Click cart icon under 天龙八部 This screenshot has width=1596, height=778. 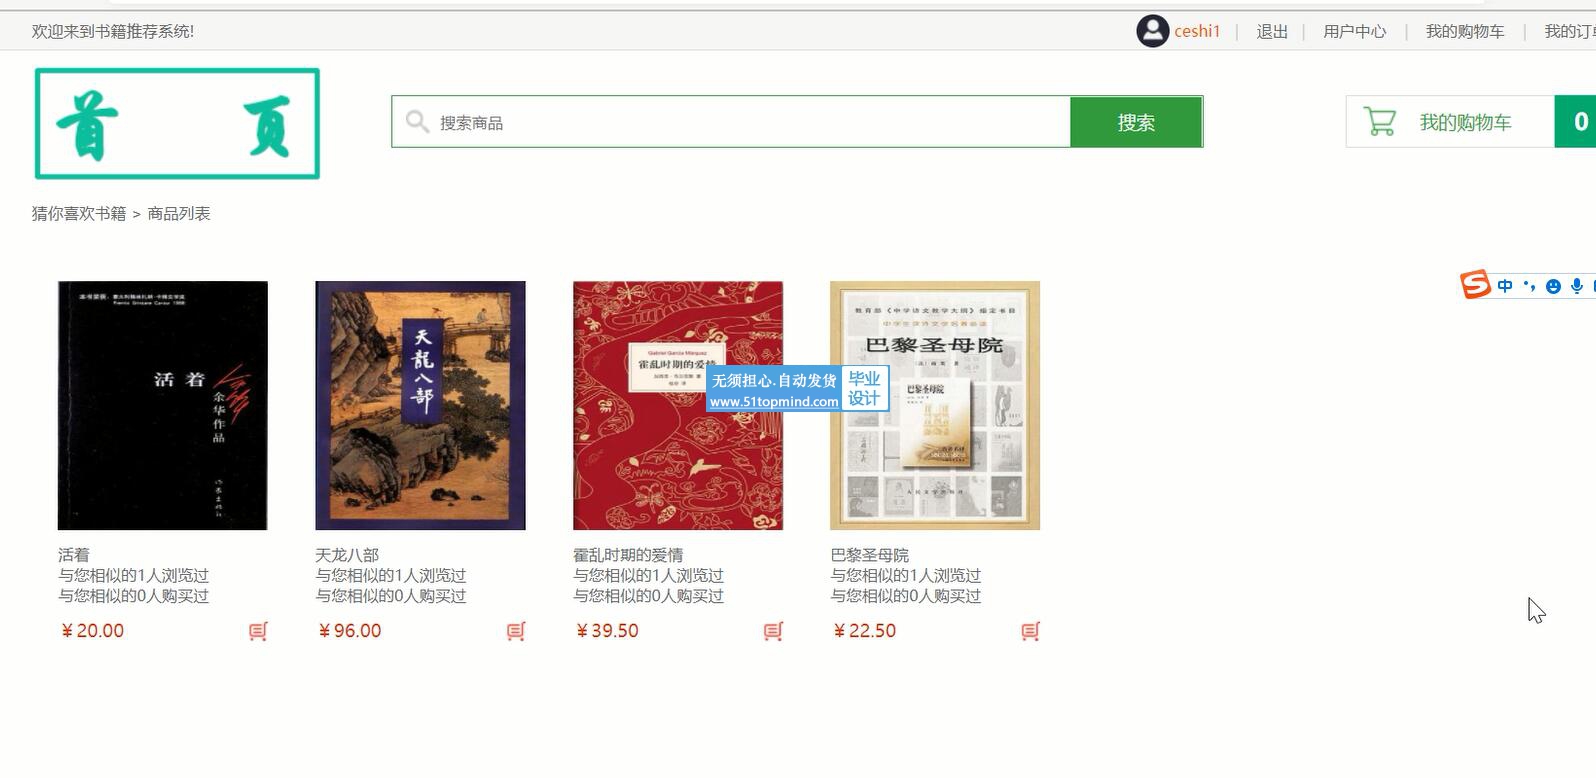click(516, 631)
